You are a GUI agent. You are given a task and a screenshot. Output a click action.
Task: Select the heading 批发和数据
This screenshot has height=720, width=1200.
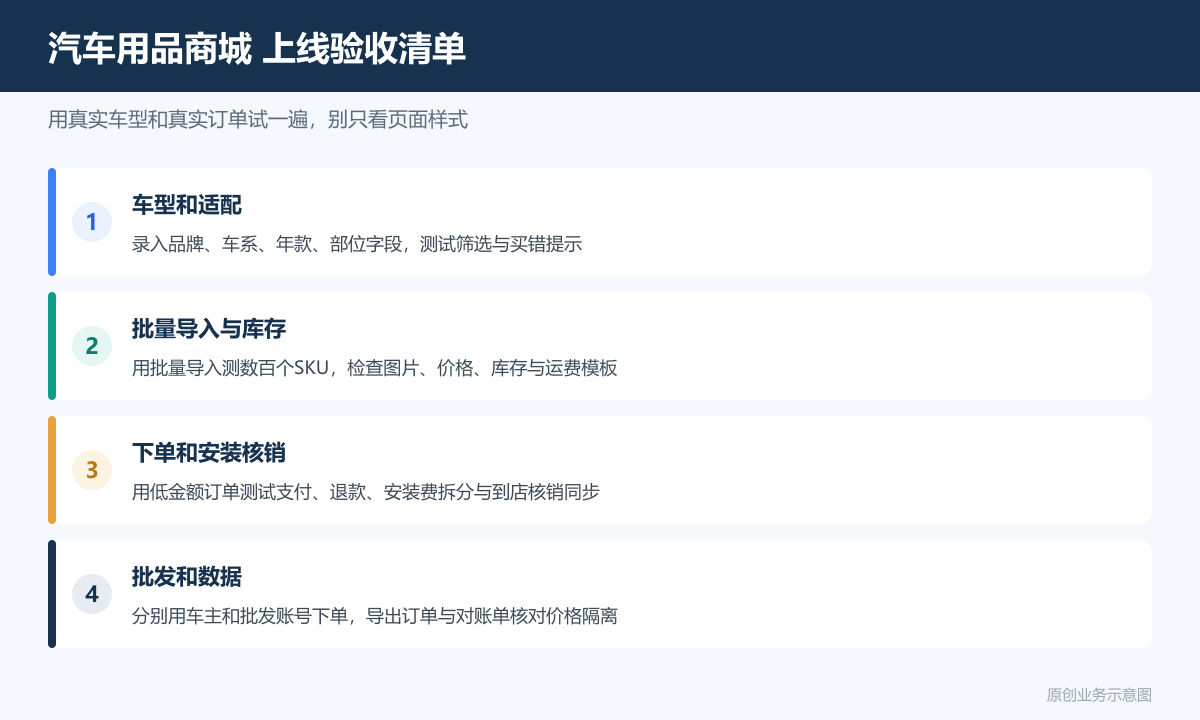[187, 577]
